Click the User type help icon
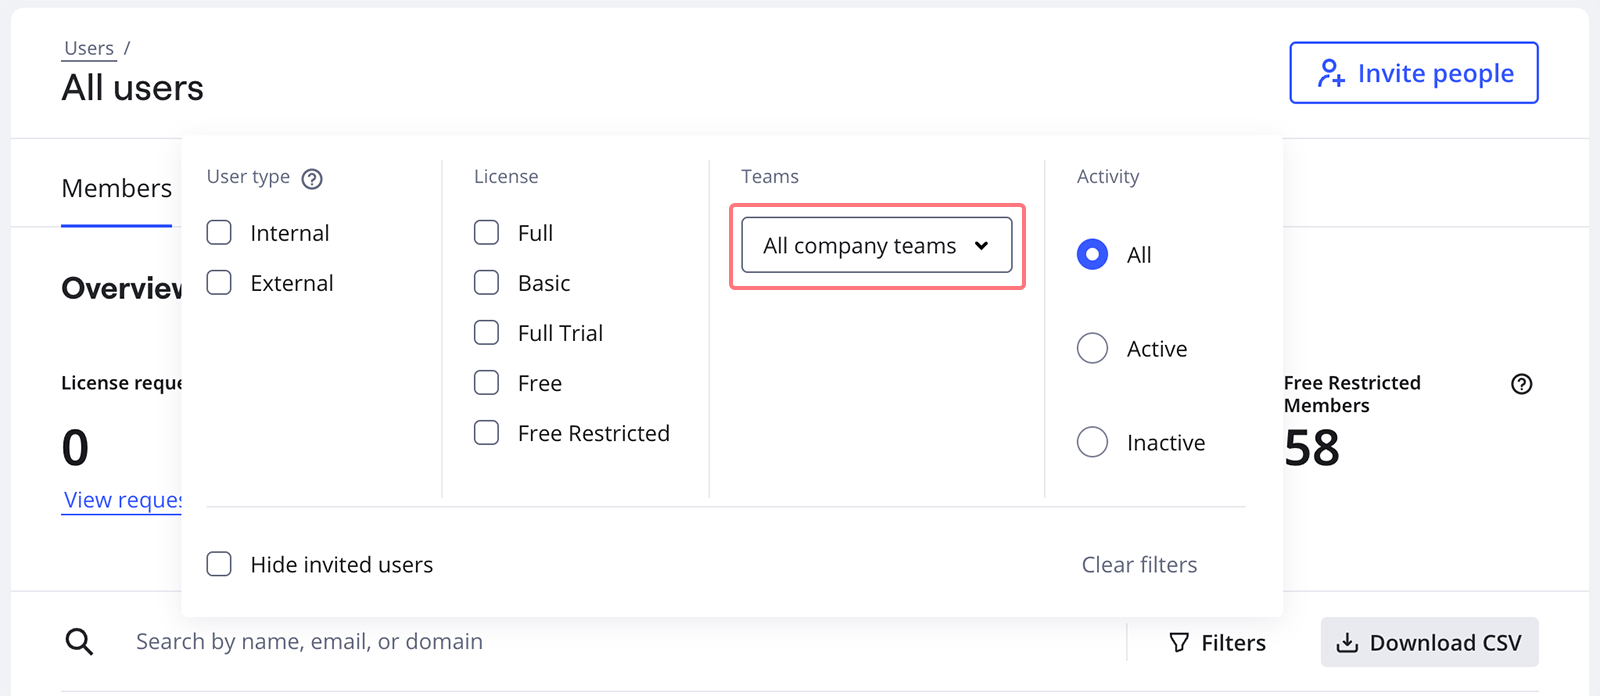Screen dimensions: 1600x696 [x=312, y=179]
